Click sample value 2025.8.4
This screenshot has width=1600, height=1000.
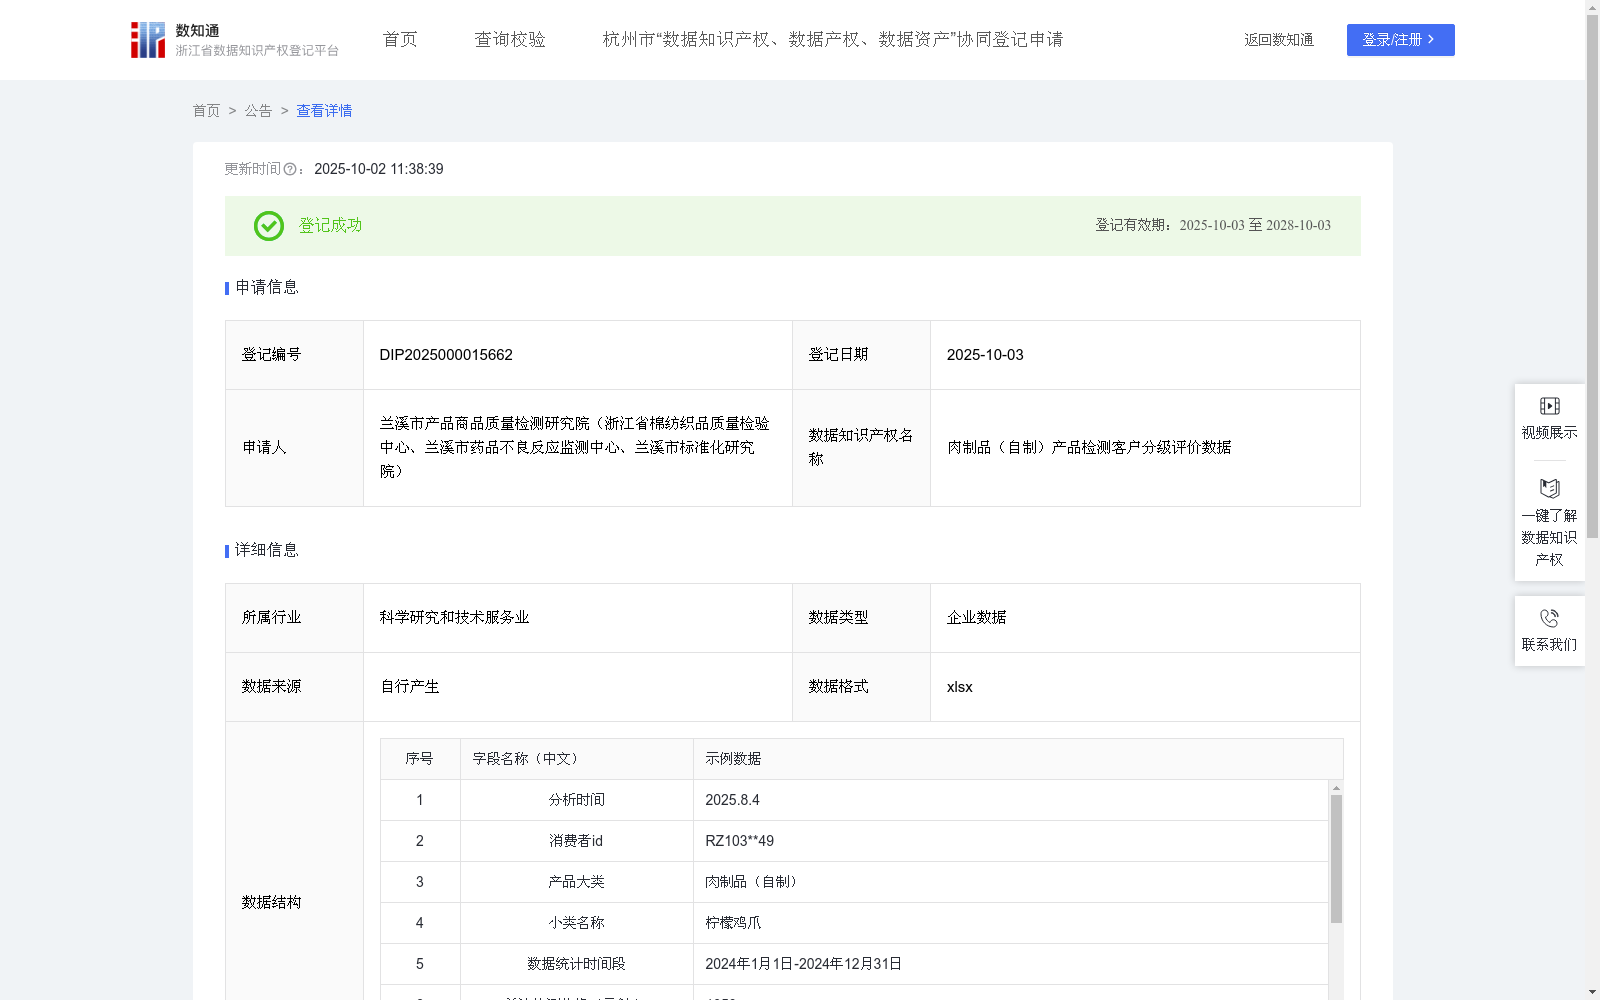(x=732, y=800)
